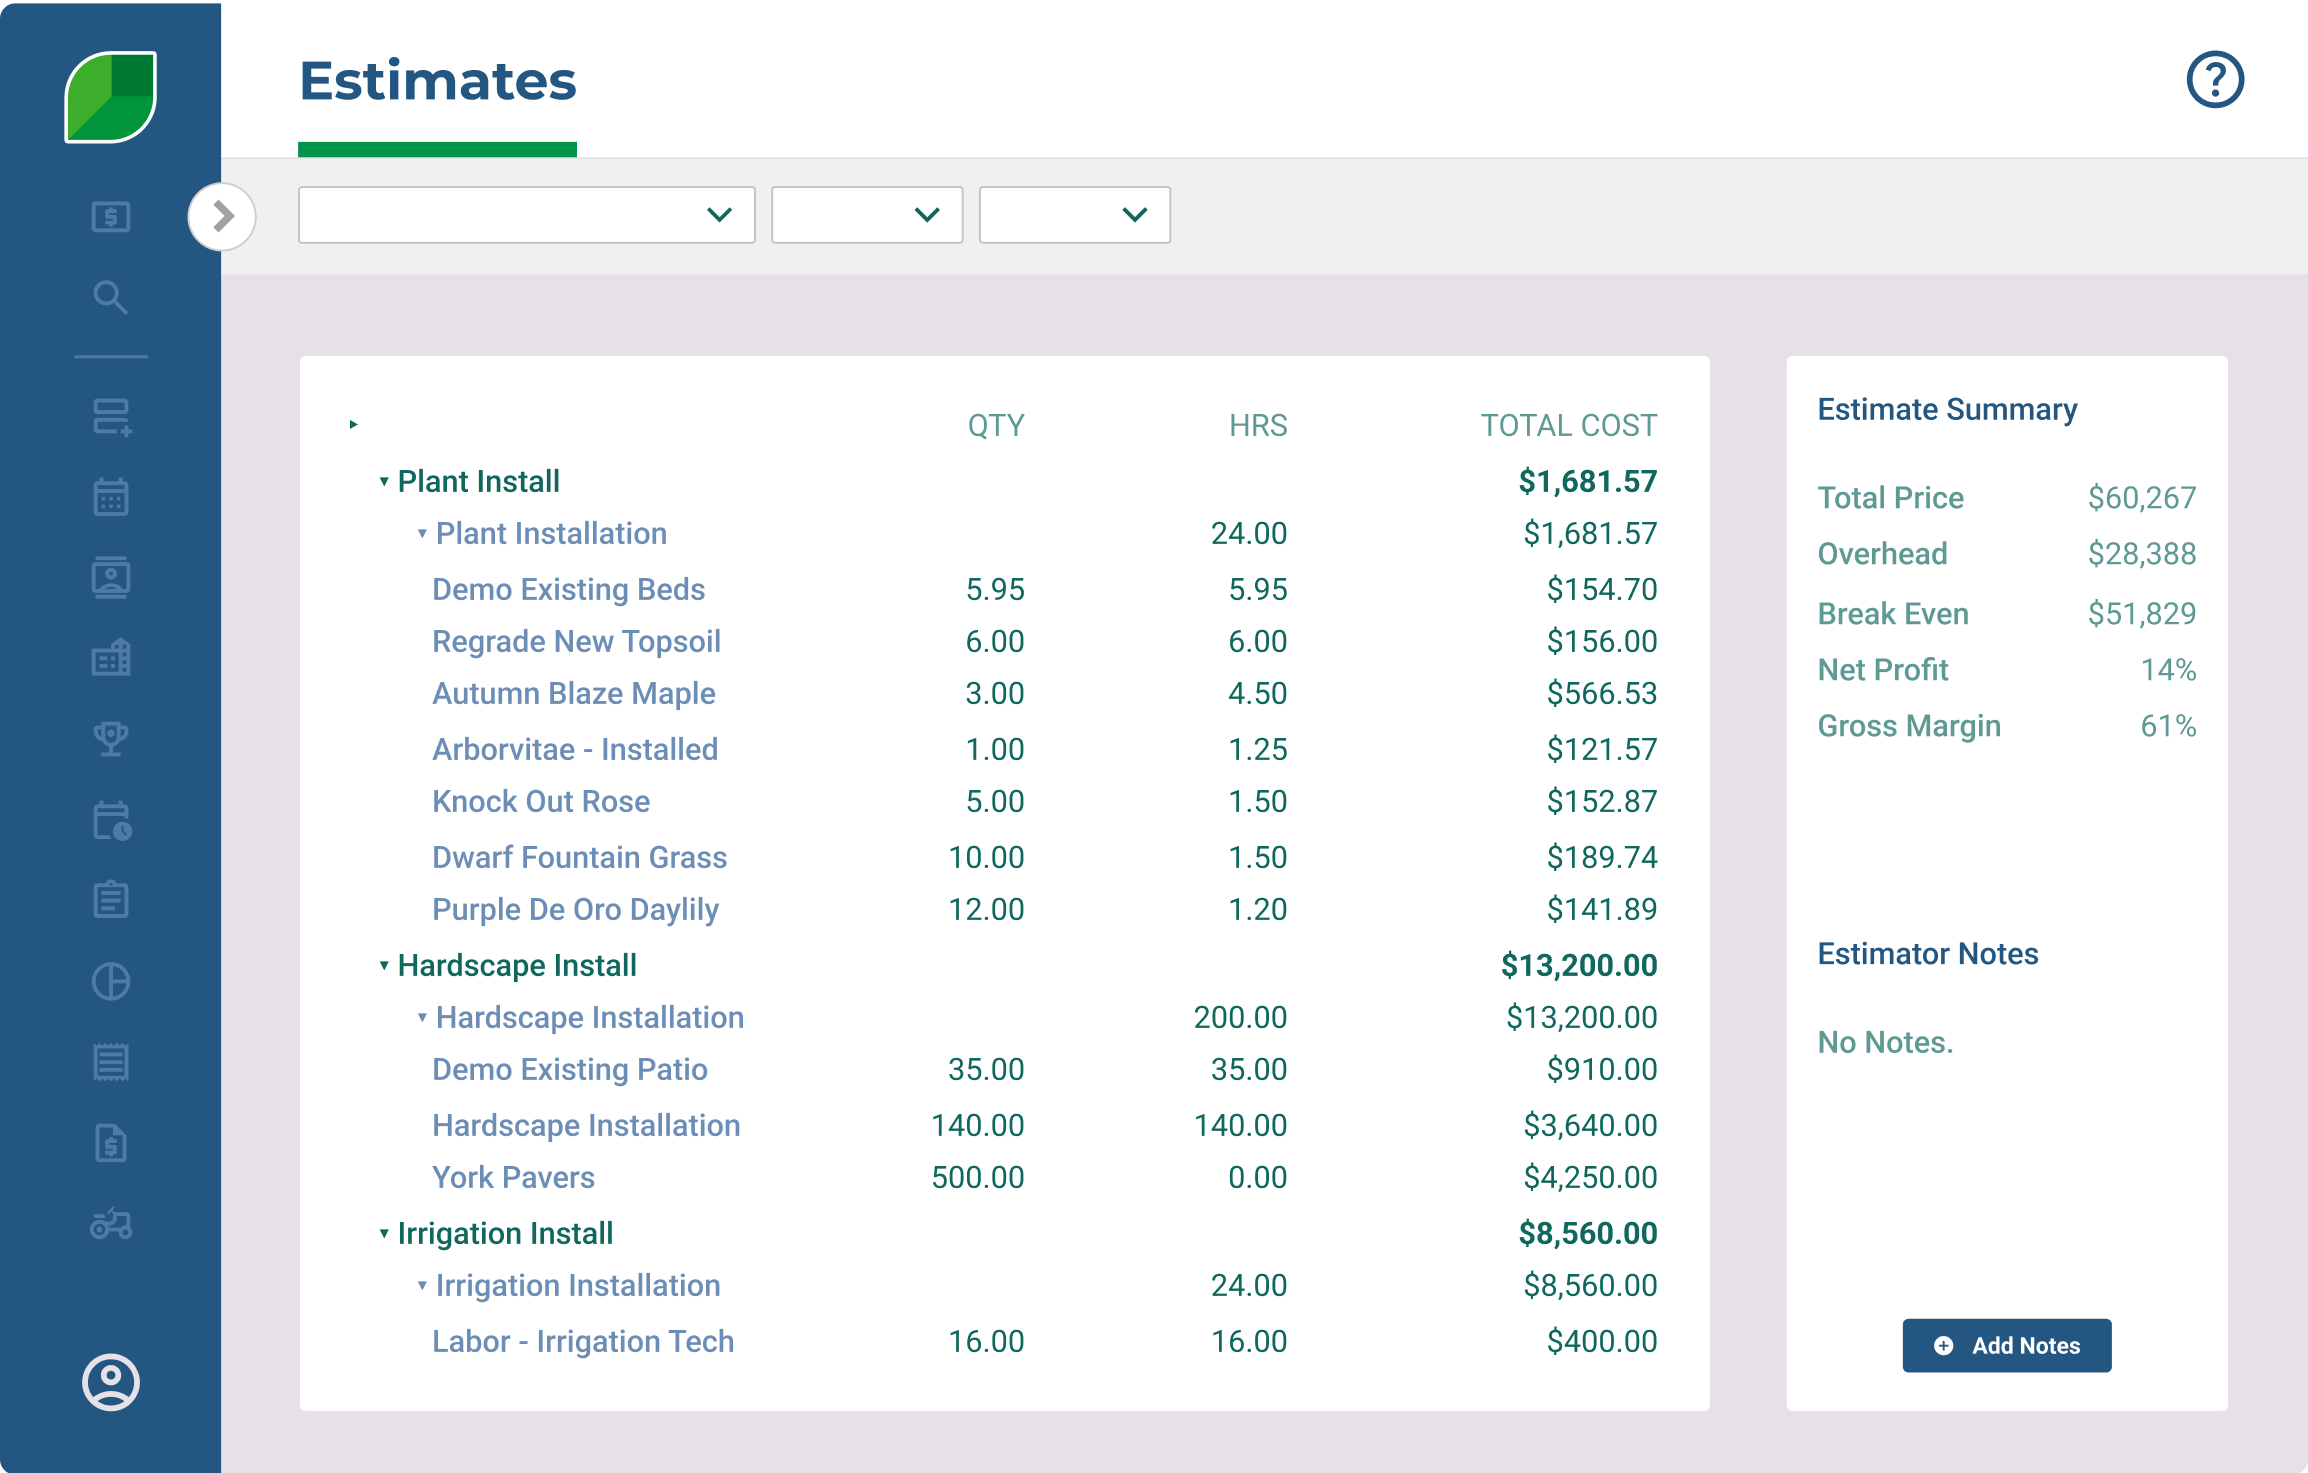This screenshot has height=1473, width=2308.
Task: Collapse the Plant Install group
Action: [384, 482]
